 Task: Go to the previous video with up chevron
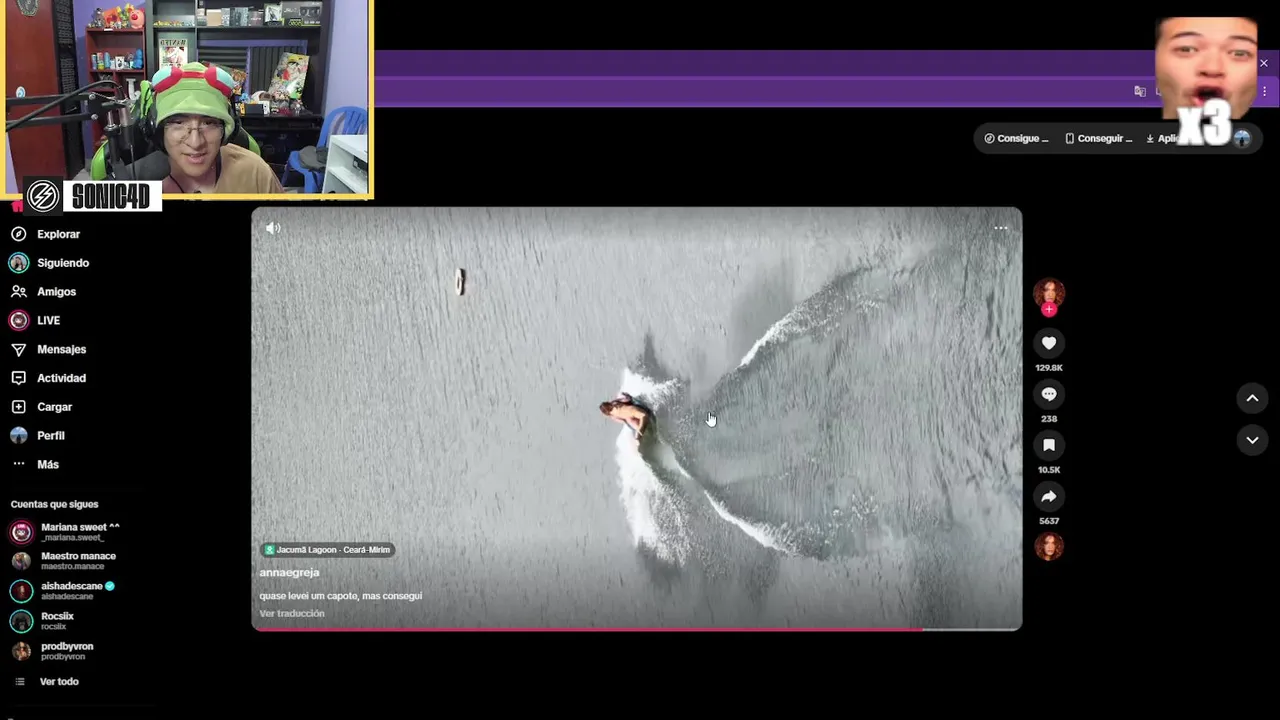click(1252, 398)
